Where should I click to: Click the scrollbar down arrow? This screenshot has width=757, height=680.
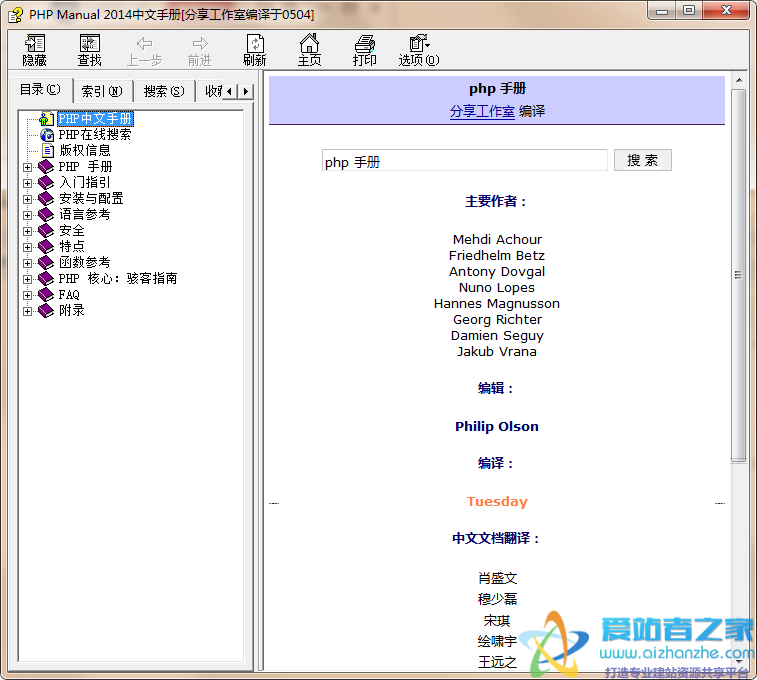click(739, 661)
